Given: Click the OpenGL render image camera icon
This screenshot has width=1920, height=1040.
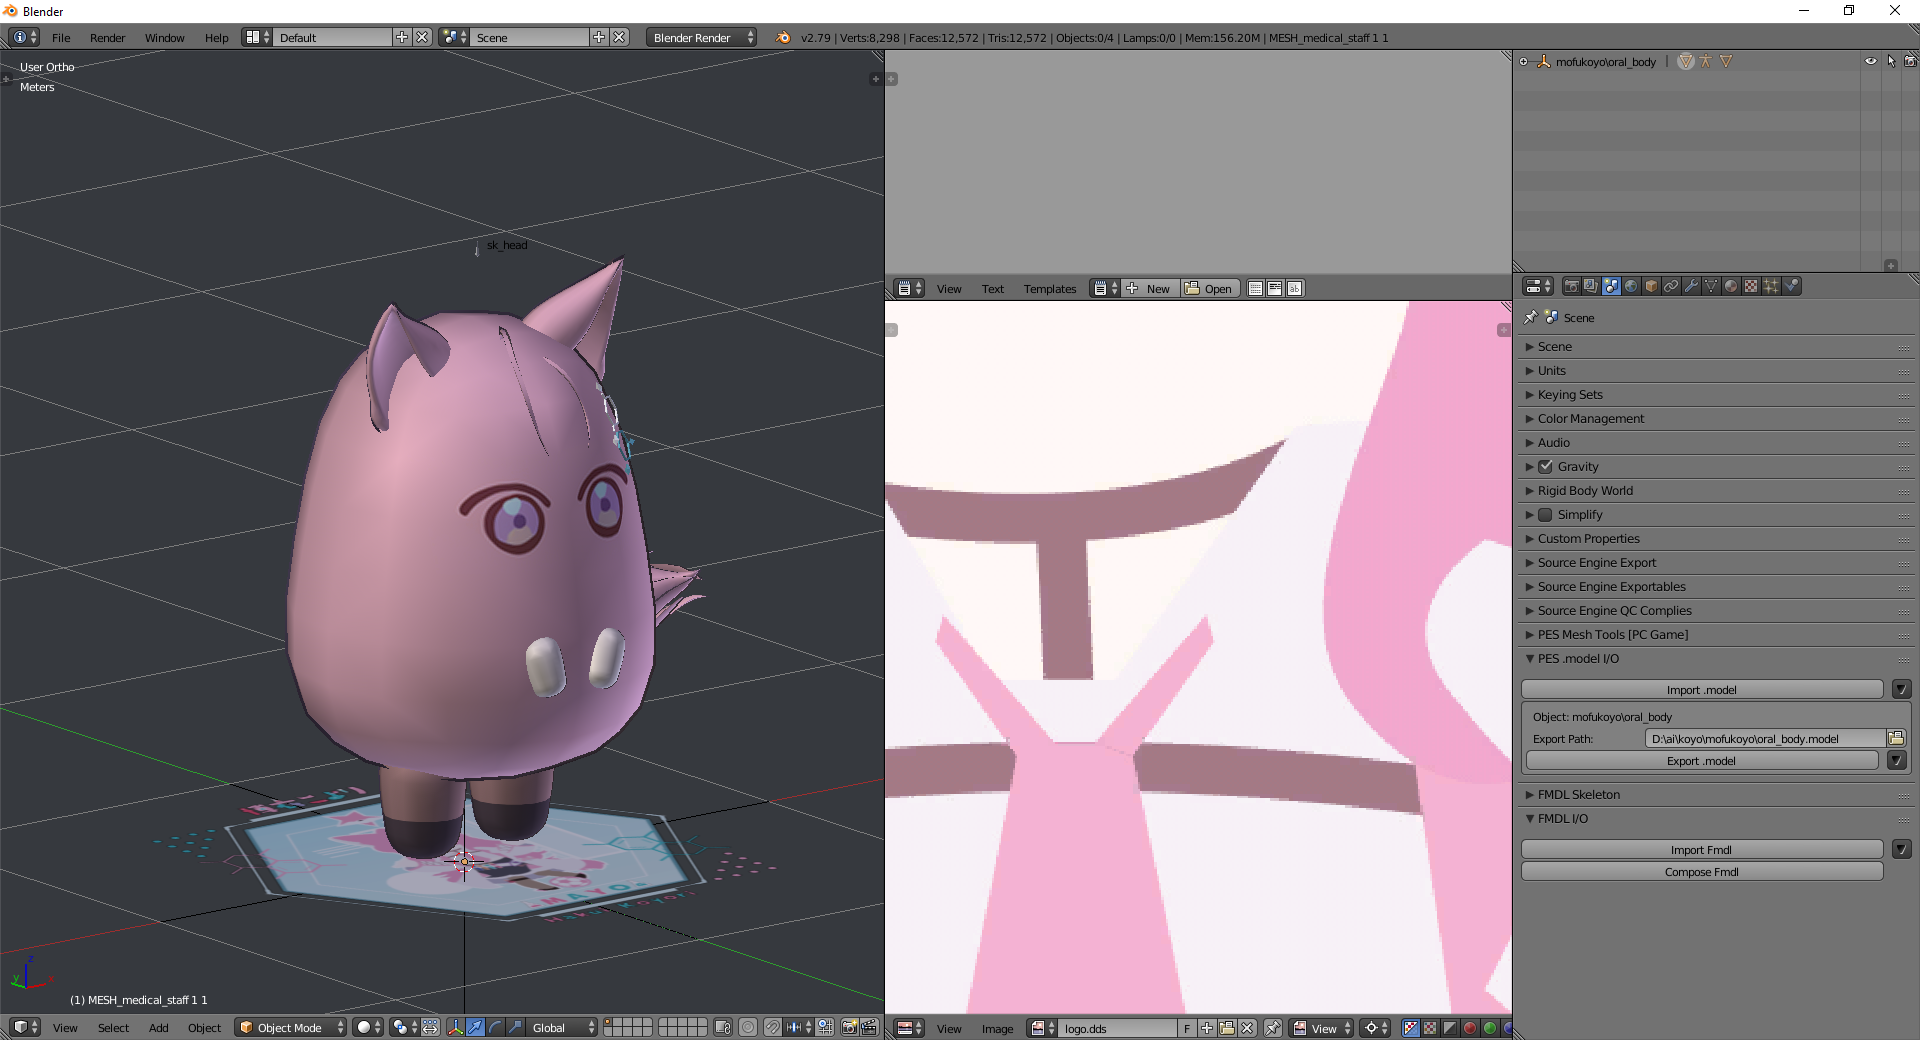Looking at the screenshot, I should [x=849, y=1027].
